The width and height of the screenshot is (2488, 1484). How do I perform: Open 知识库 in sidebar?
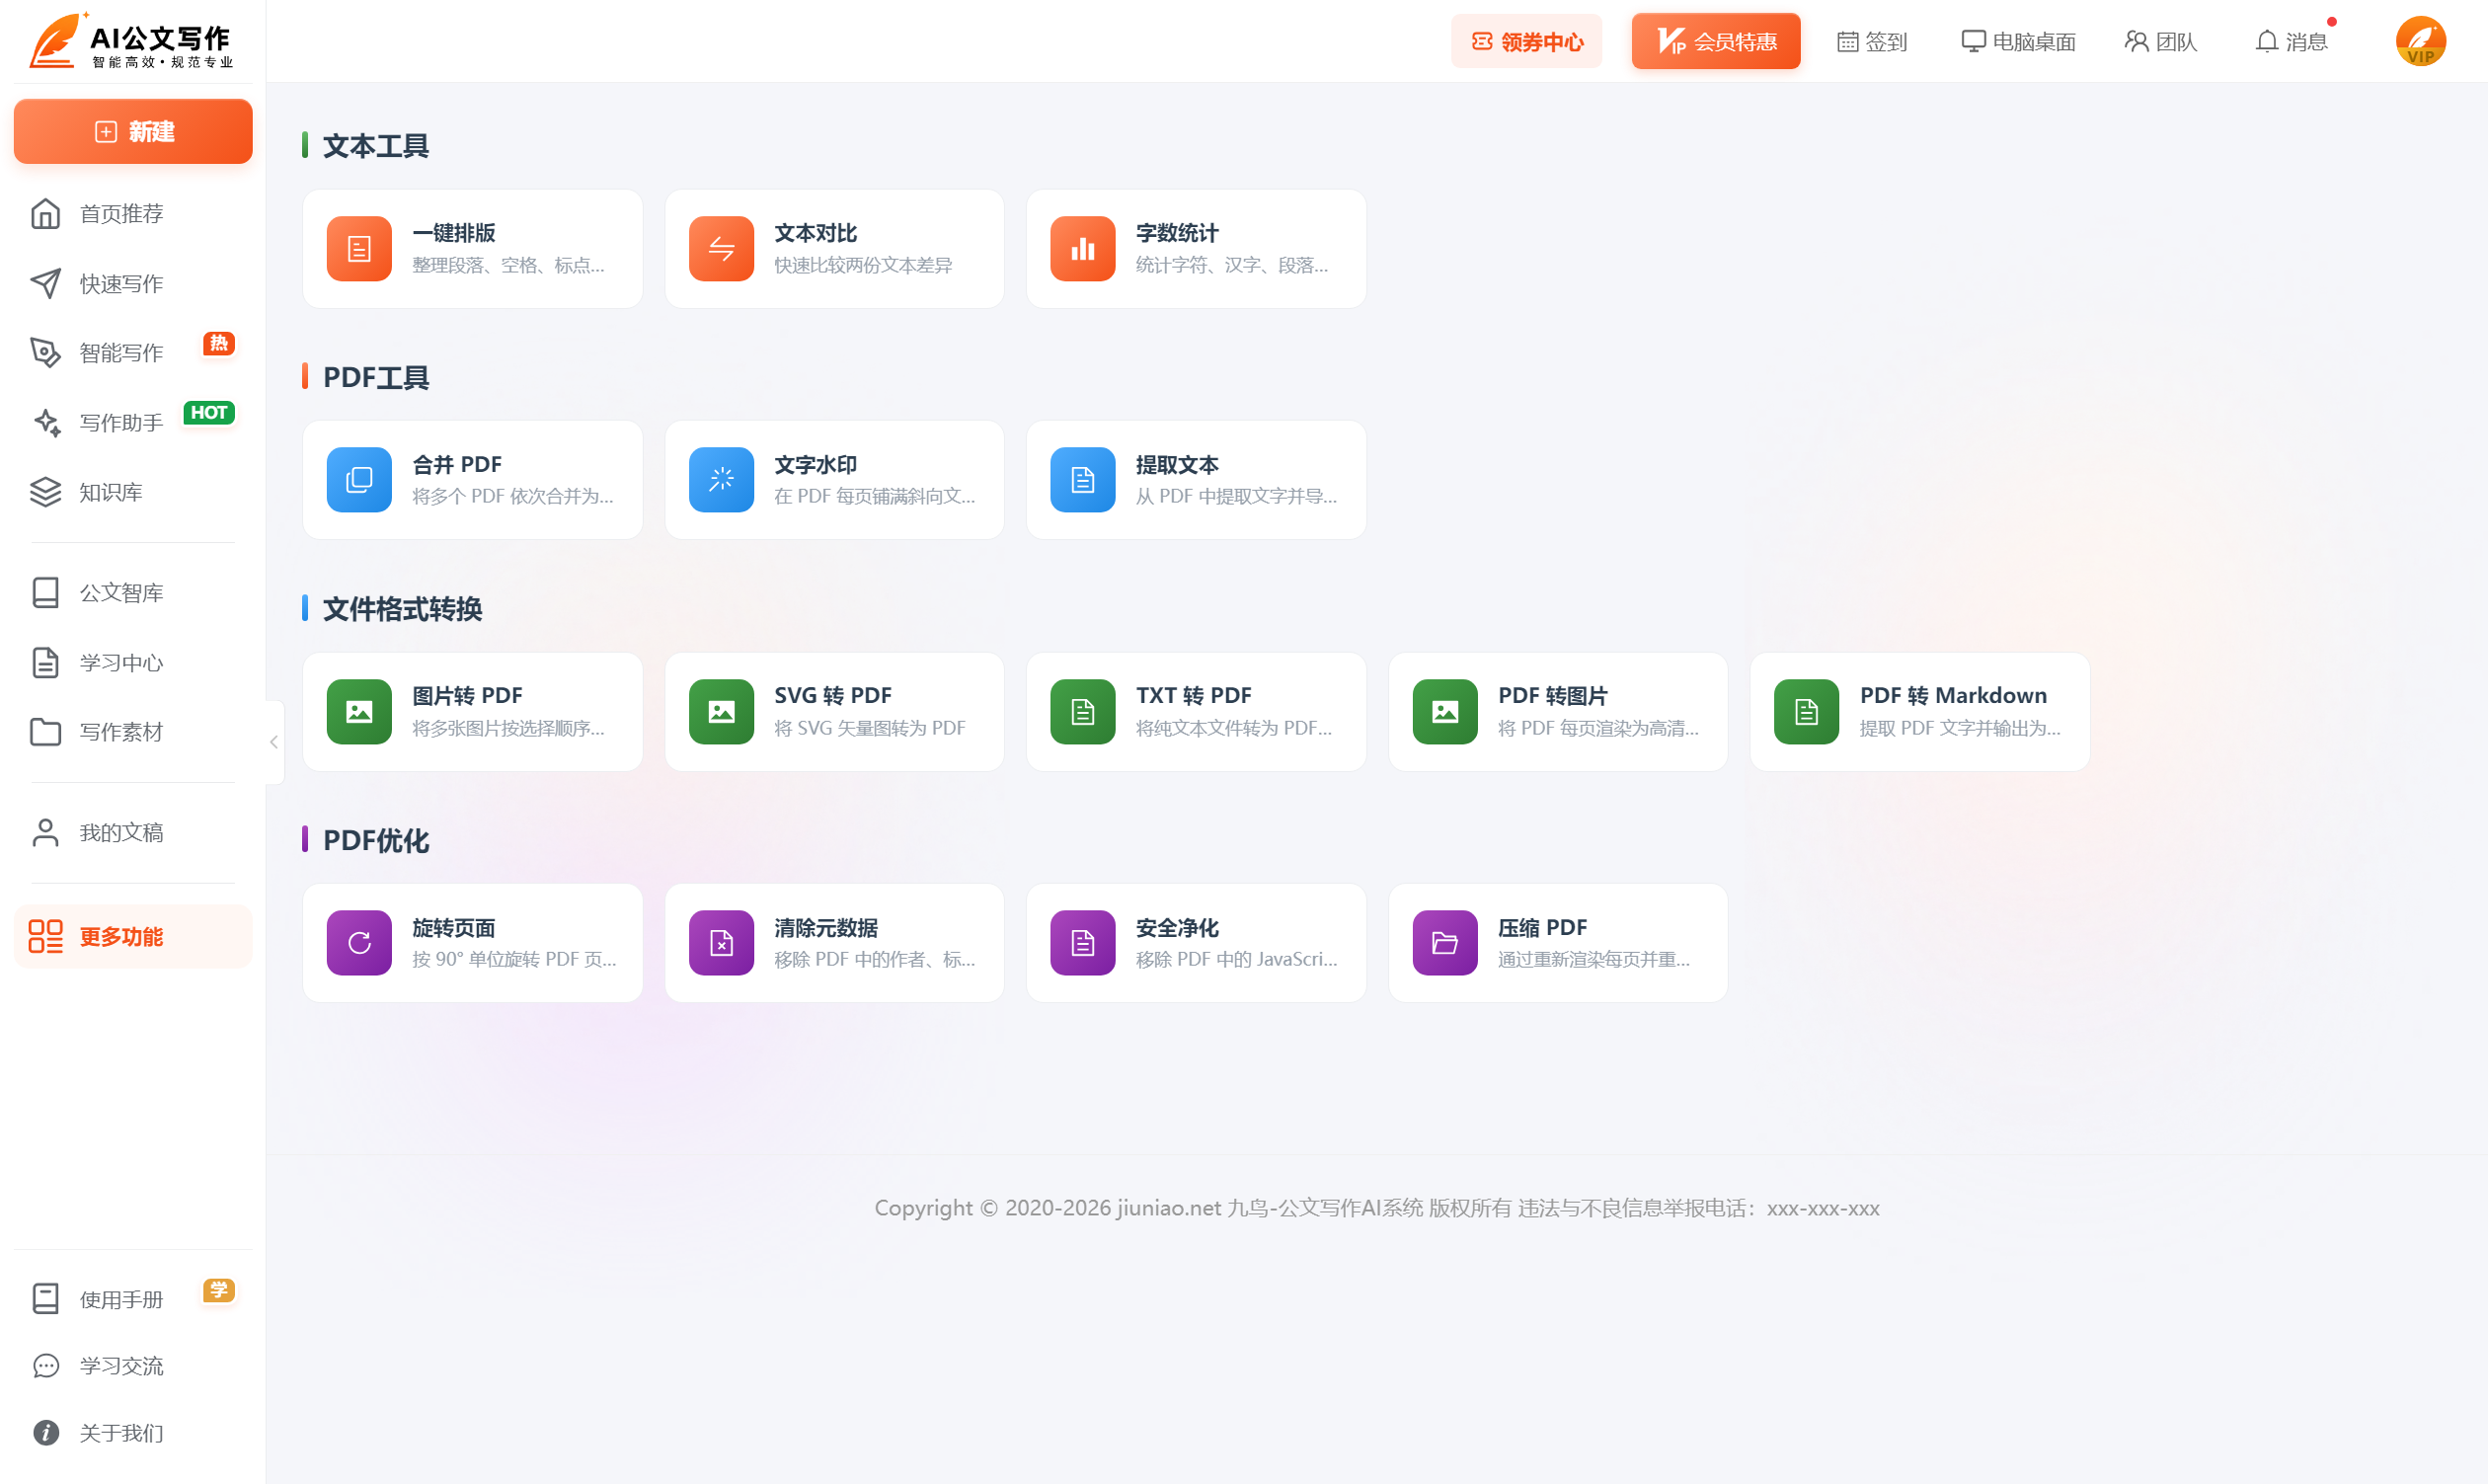(133, 492)
